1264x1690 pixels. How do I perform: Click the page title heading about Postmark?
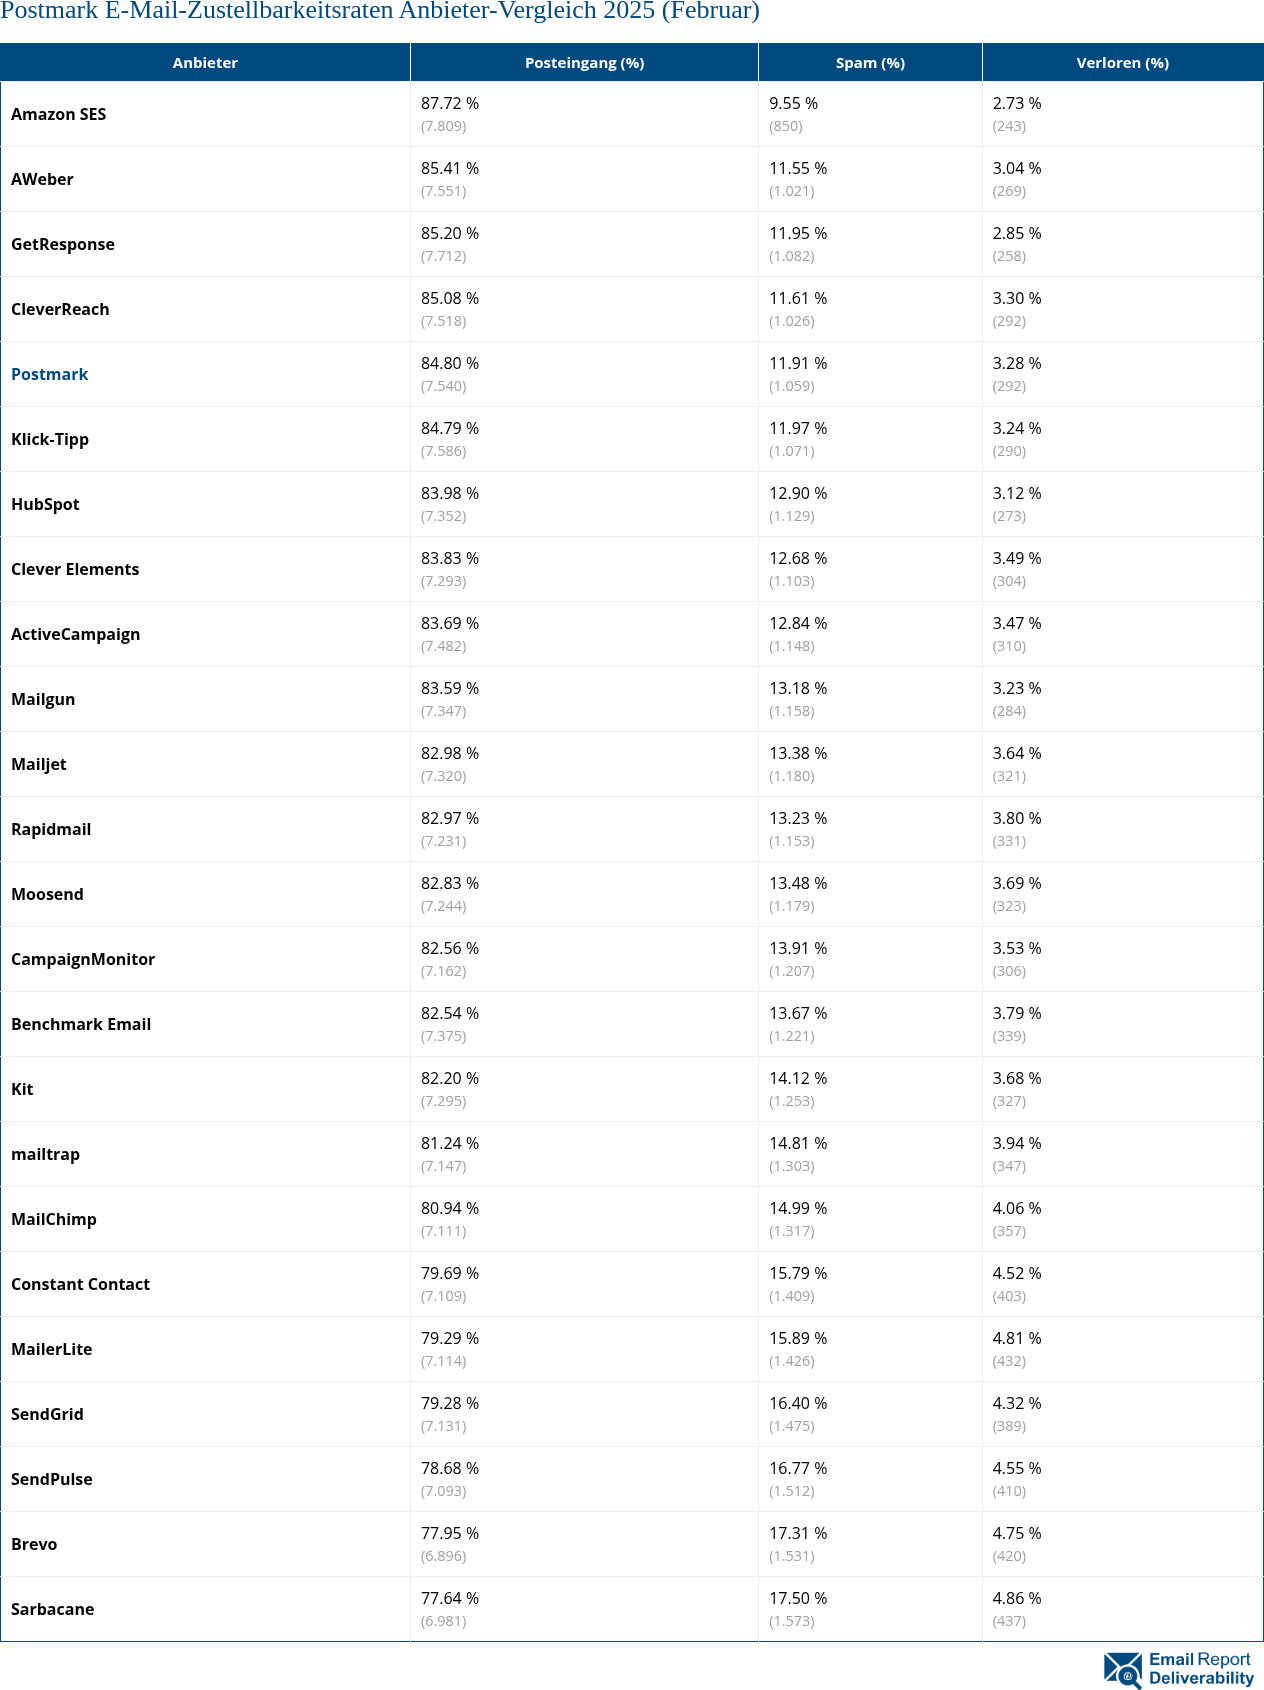click(380, 11)
